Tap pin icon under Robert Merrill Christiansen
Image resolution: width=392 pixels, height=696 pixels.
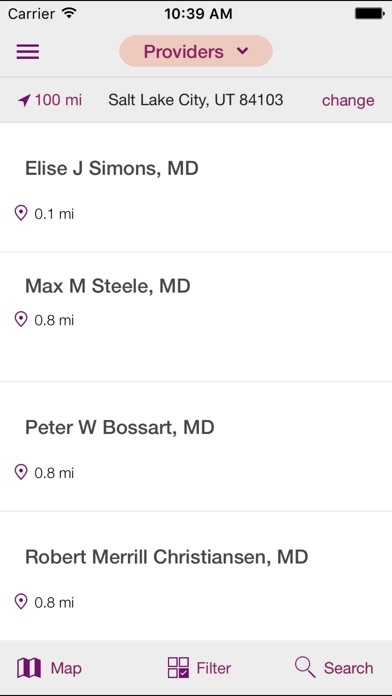(x=21, y=602)
